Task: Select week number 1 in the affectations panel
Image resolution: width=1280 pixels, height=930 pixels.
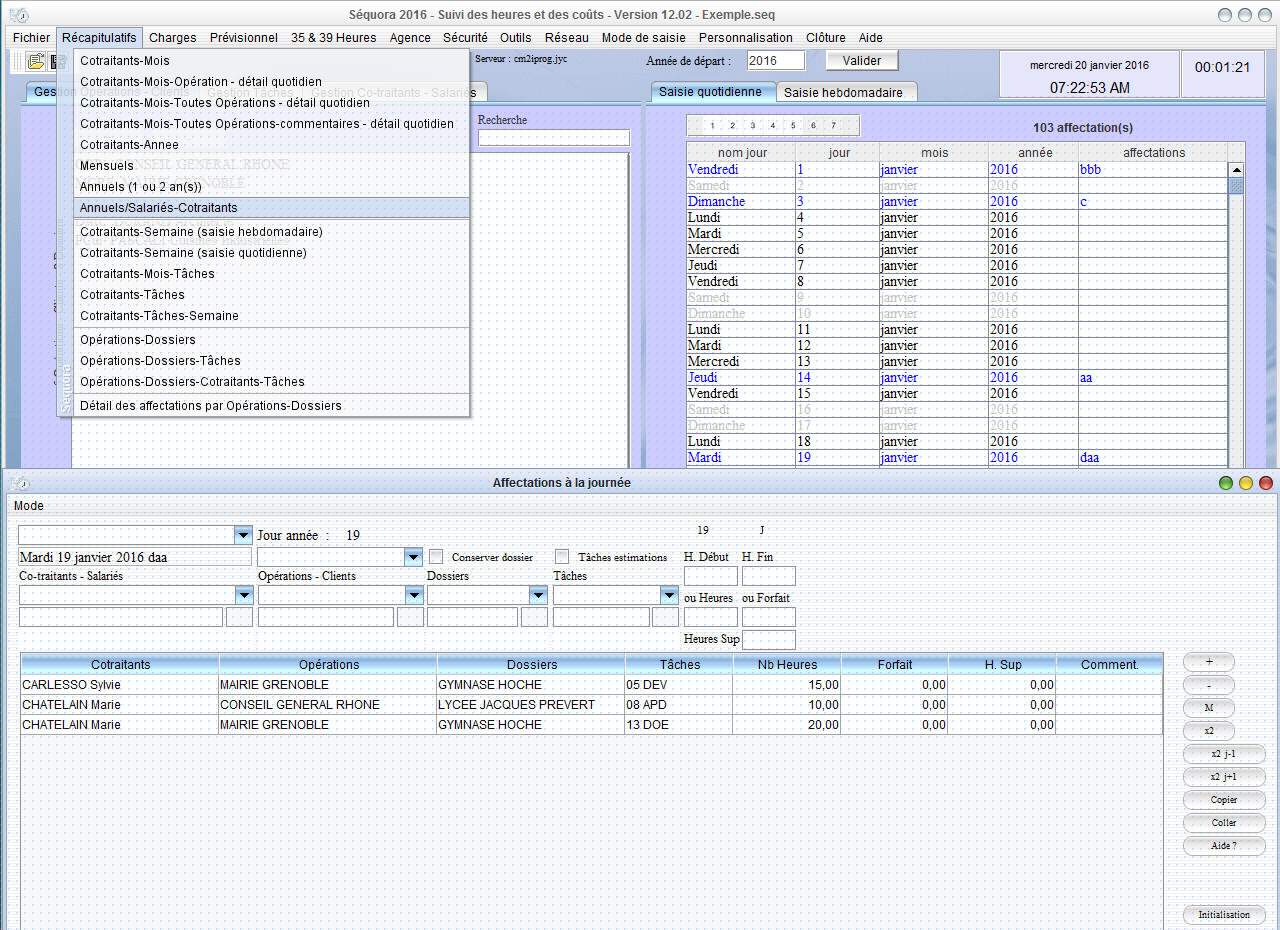Action: (712, 125)
